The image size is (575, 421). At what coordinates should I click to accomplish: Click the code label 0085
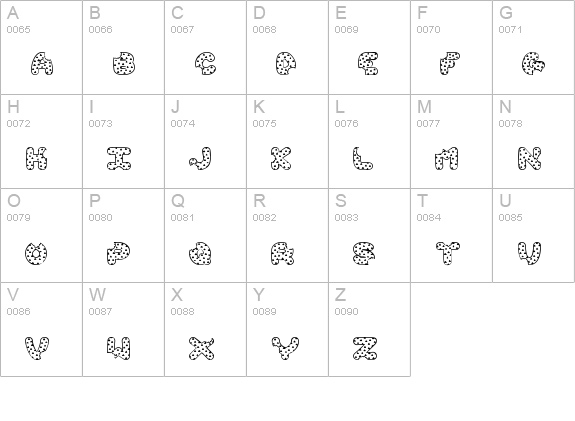tap(510, 217)
